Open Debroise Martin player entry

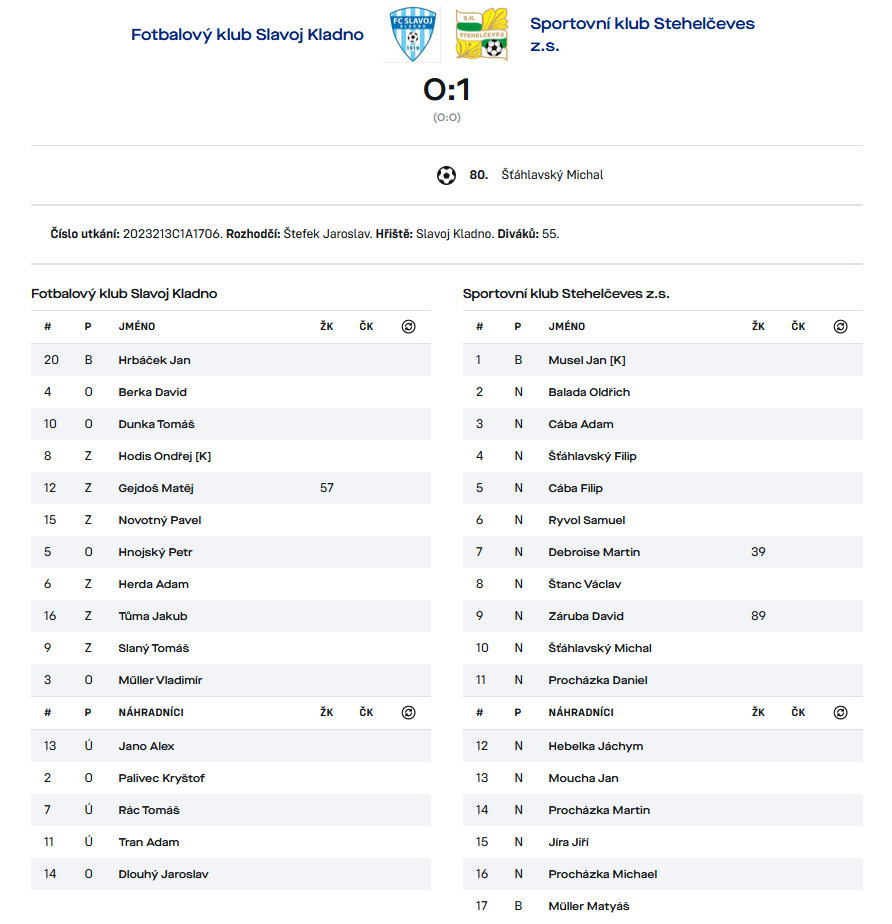tap(594, 552)
